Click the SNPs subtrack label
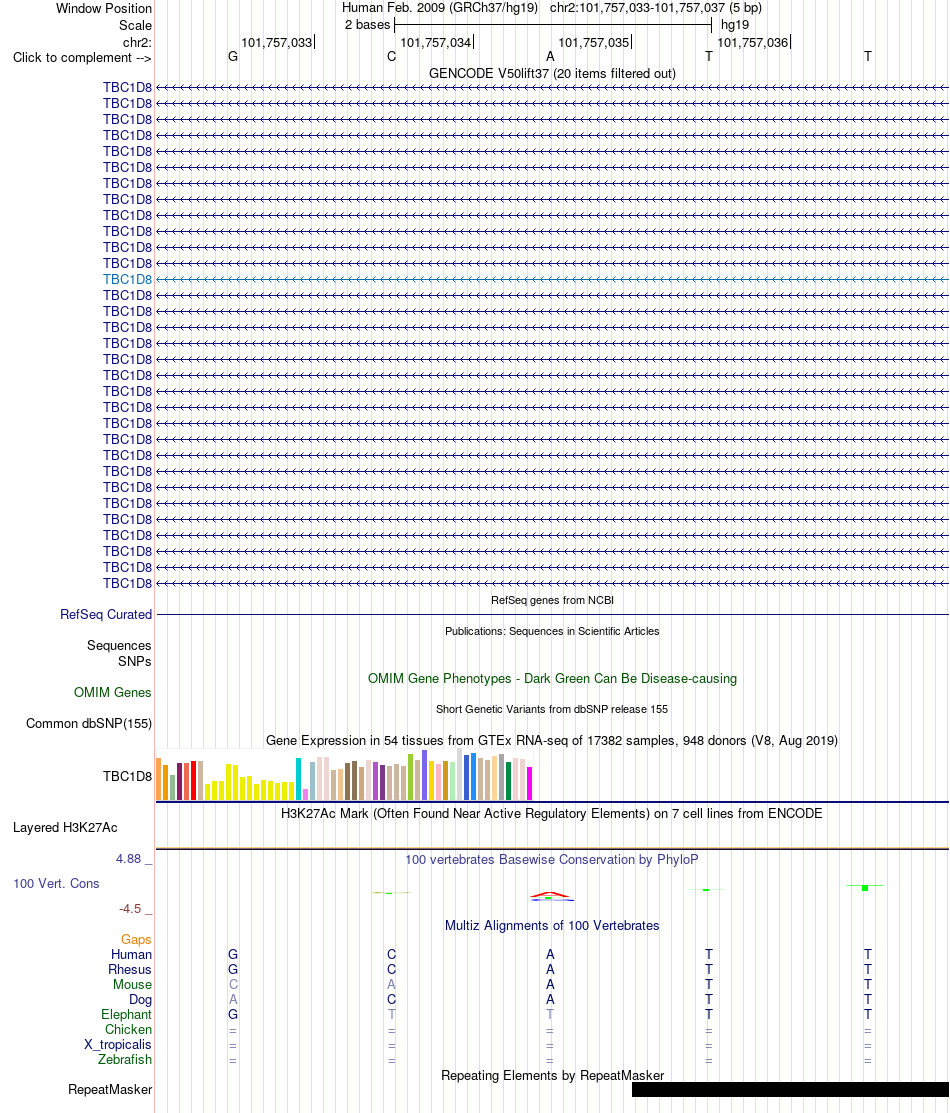Screen dimensions: 950x1113 [135, 661]
